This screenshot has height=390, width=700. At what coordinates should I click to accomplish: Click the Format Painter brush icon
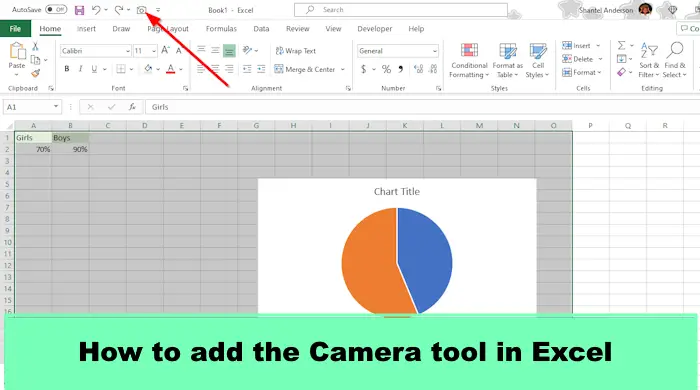click(35, 73)
